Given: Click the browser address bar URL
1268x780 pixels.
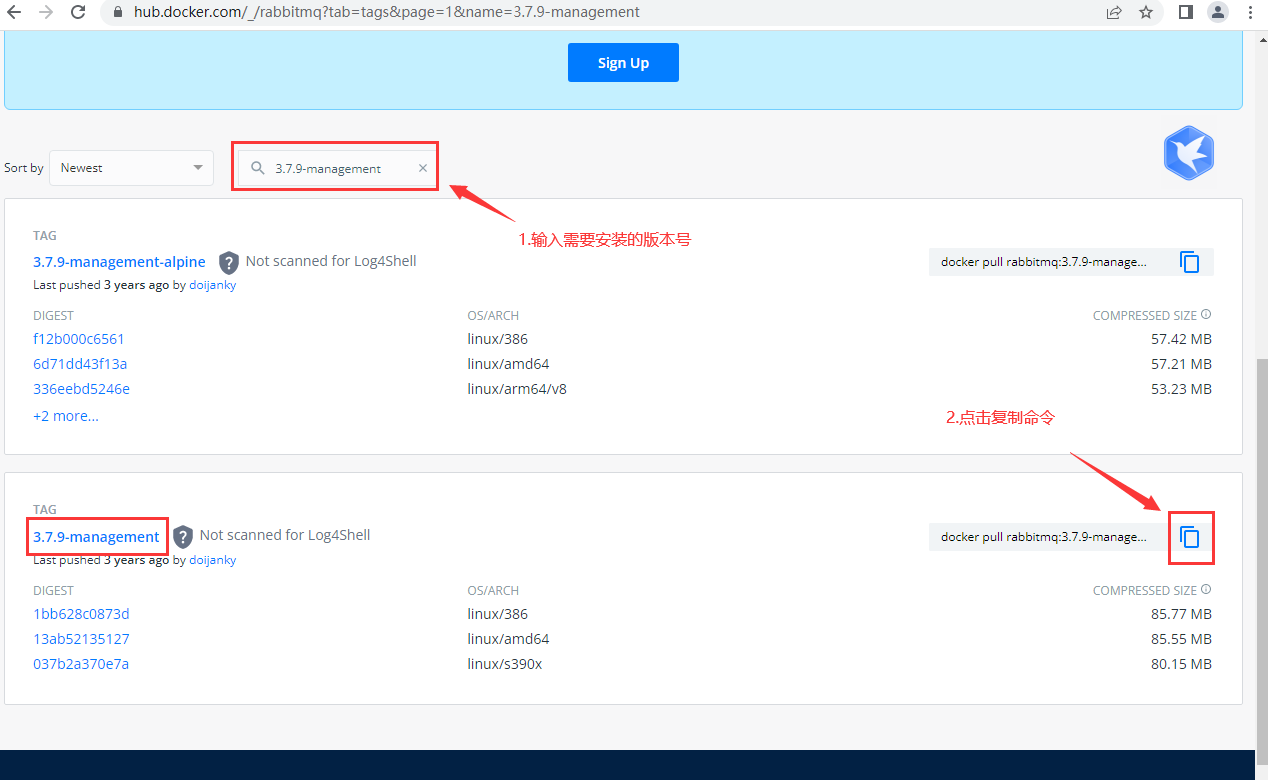Looking at the screenshot, I should pyautogui.click(x=387, y=13).
